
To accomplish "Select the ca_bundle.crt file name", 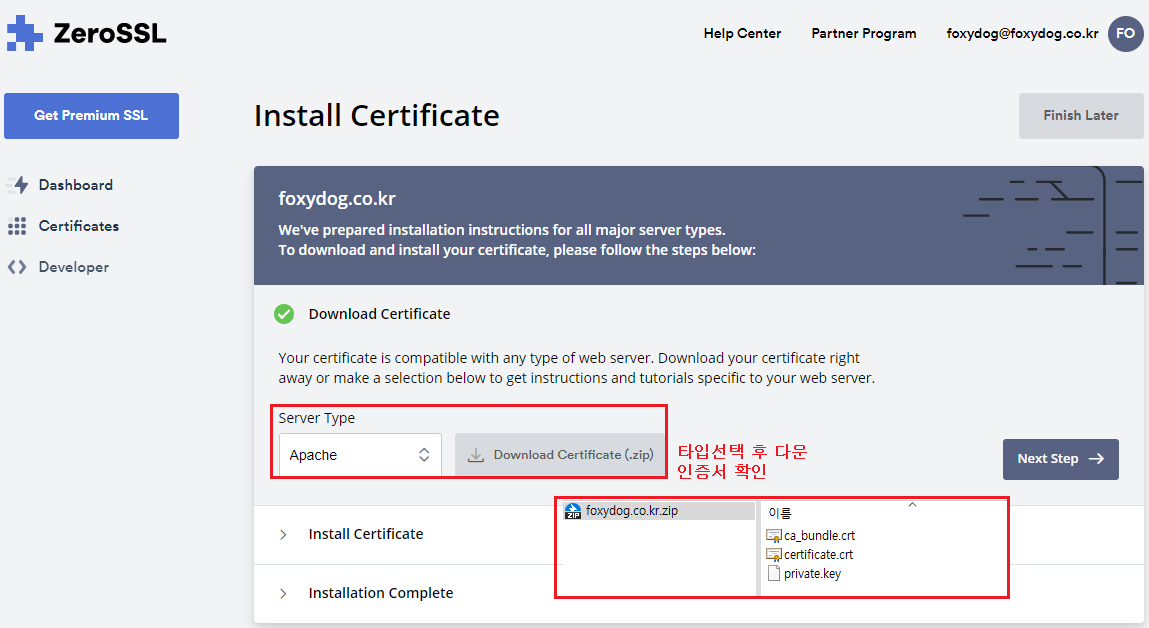I will tap(819, 536).
